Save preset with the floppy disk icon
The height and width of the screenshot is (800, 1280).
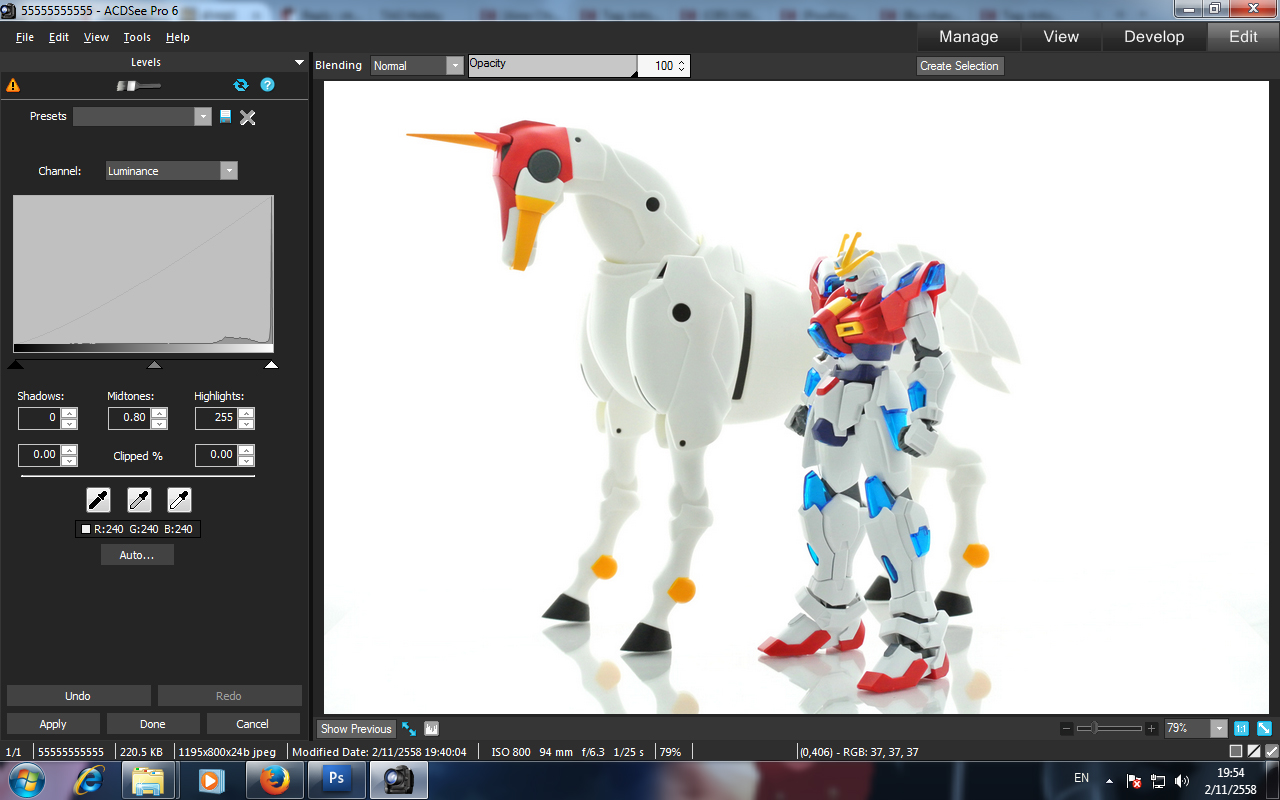click(225, 117)
